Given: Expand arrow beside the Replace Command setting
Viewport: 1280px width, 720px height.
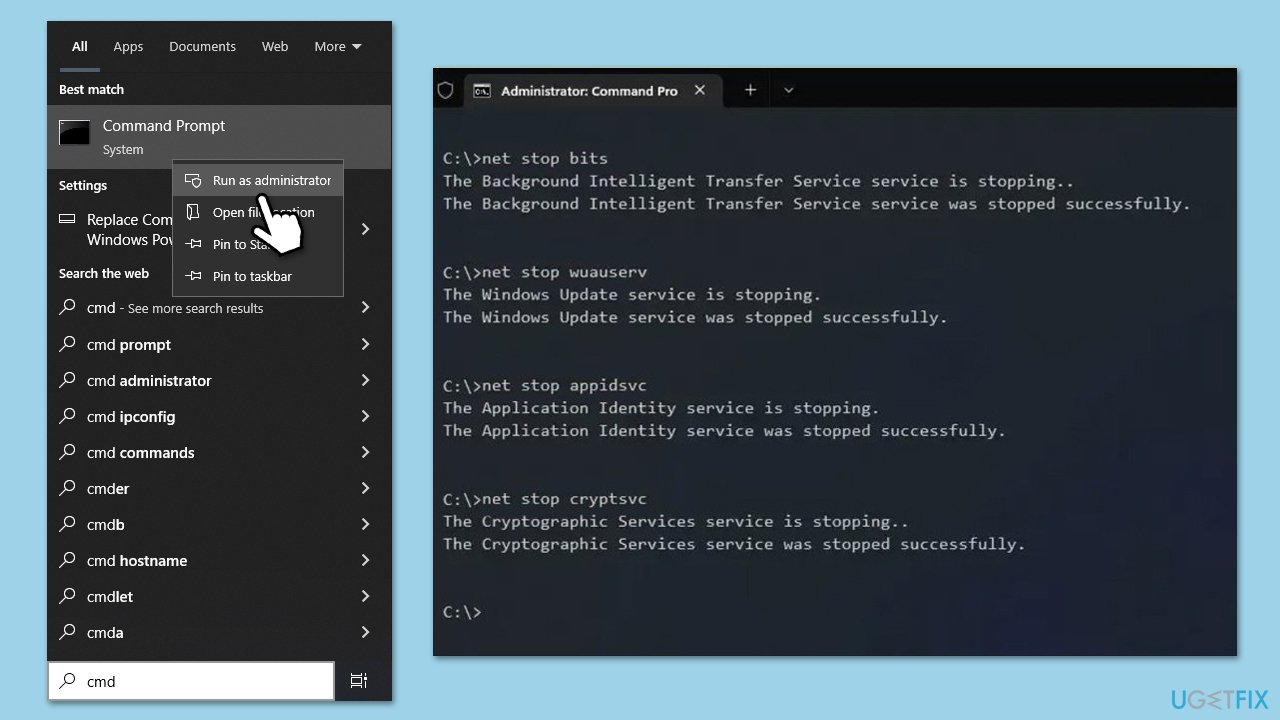Looking at the screenshot, I should pos(366,229).
